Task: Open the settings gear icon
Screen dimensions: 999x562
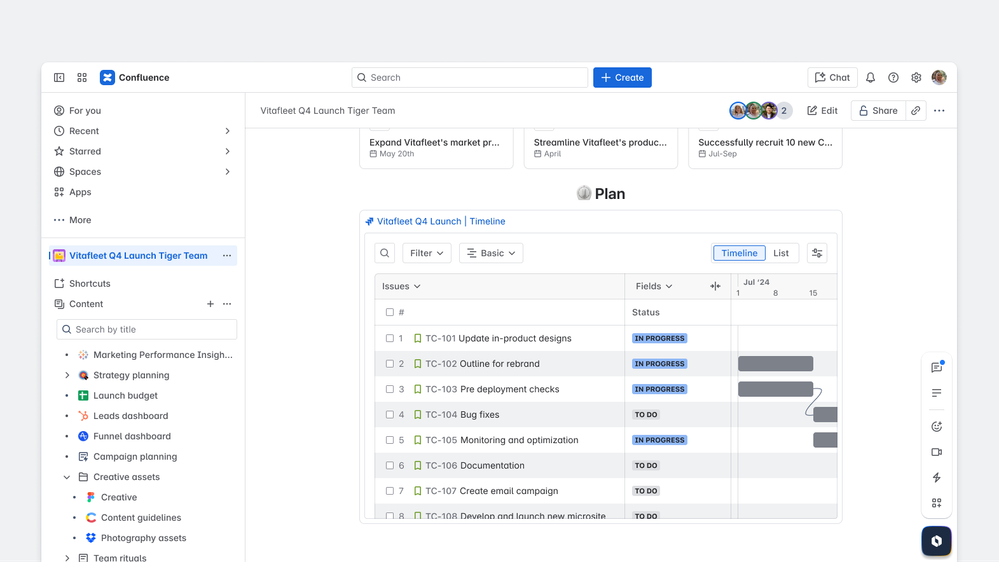Action: 916,78
